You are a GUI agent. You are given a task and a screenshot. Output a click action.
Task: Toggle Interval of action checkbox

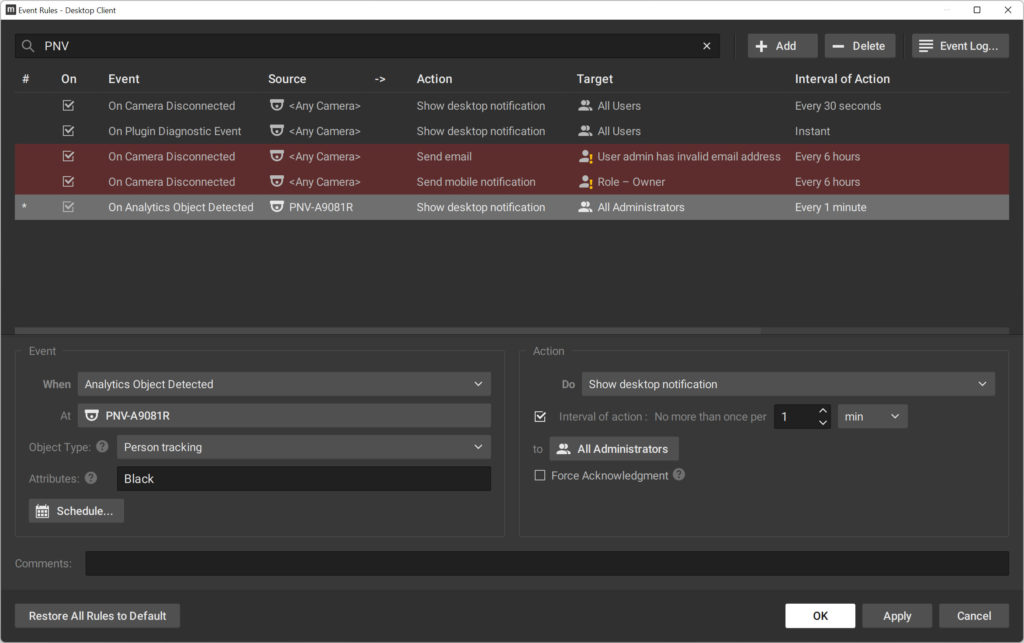point(540,416)
